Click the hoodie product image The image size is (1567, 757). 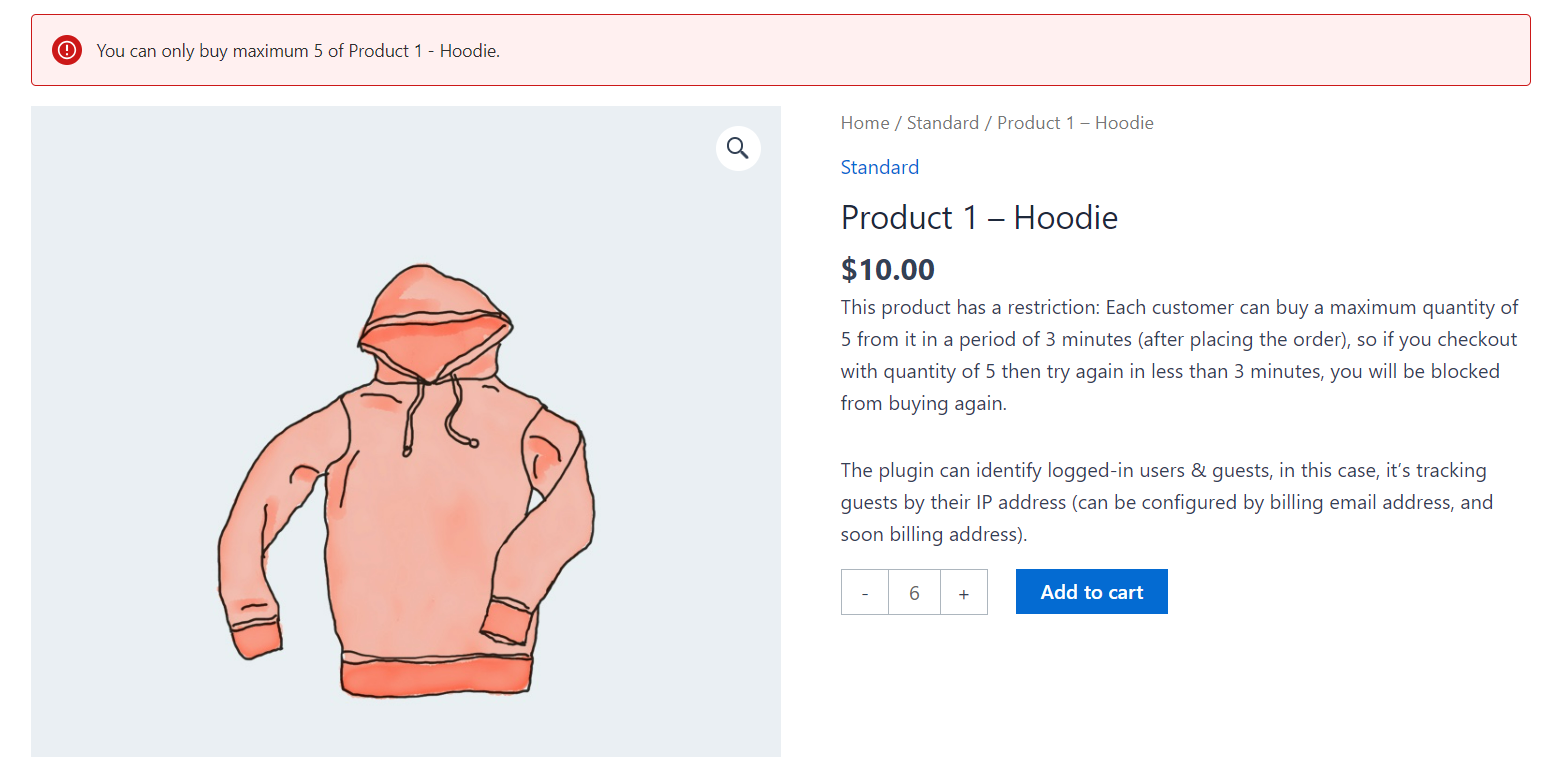tap(405, 450)
